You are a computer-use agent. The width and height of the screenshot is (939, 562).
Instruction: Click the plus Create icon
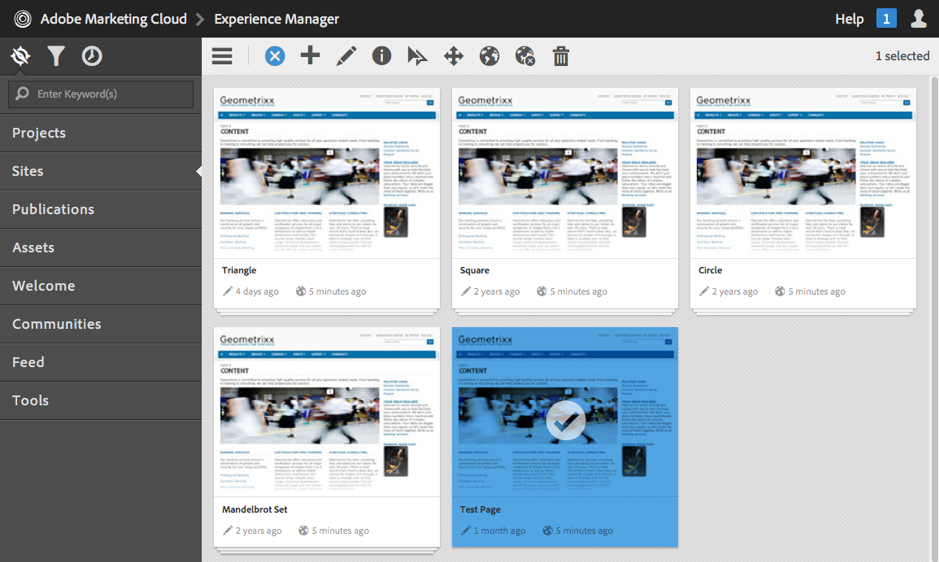[310, 56]
